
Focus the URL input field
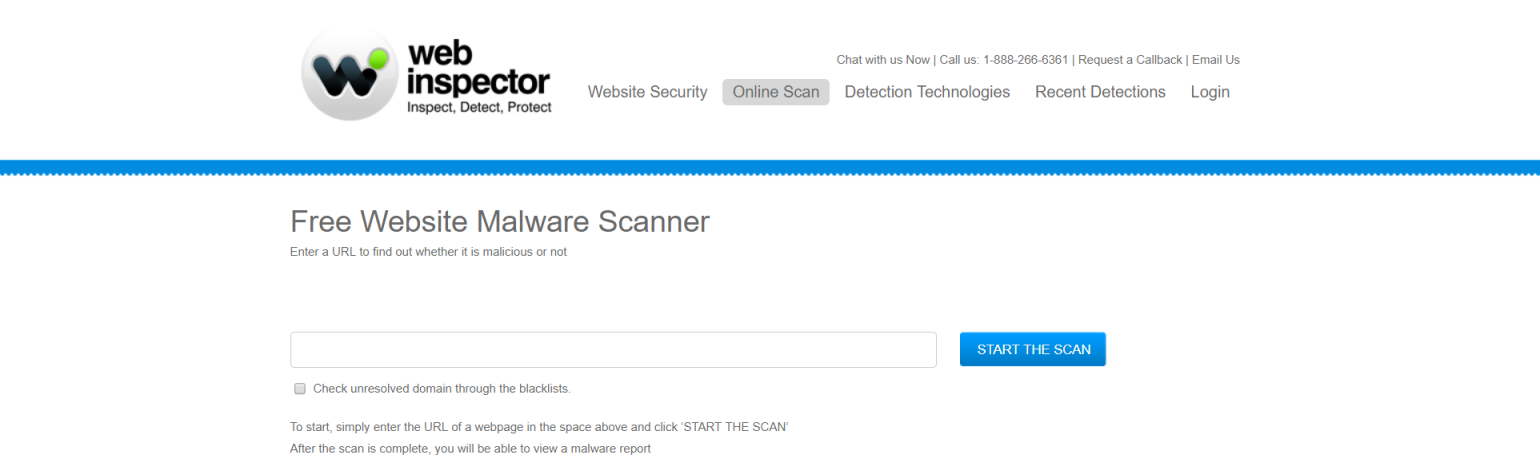coord(613,350)
